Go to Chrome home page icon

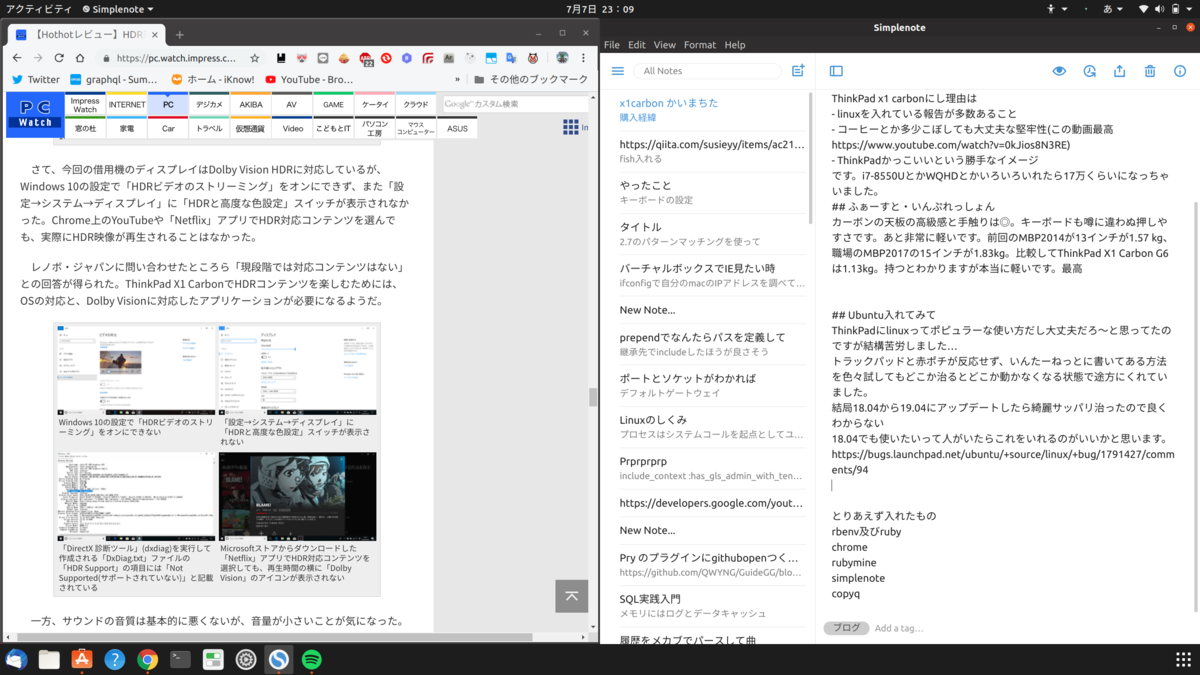coord(81,58)
